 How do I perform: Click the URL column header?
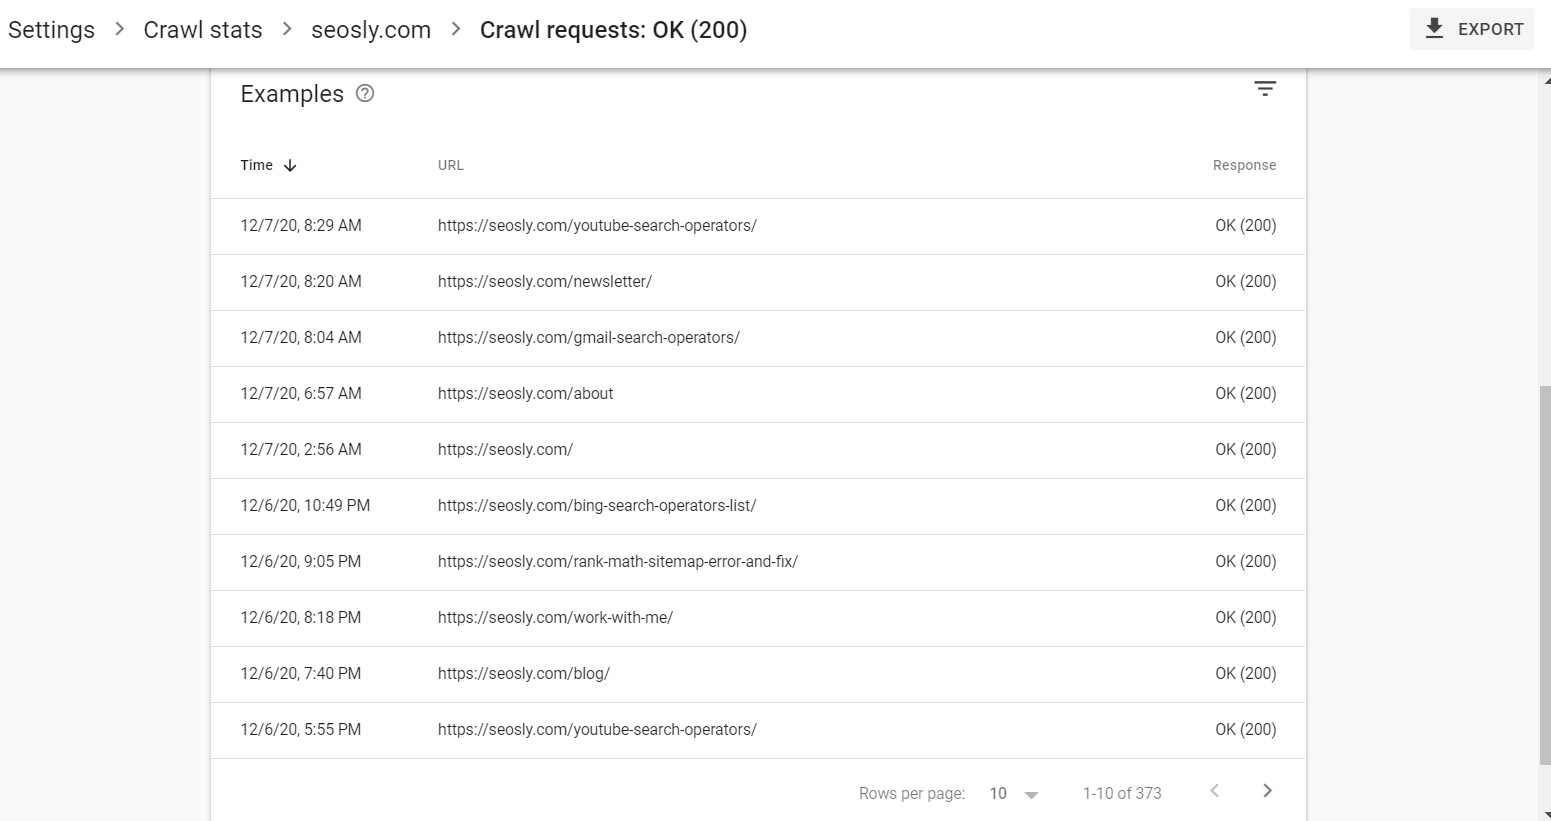450,165
